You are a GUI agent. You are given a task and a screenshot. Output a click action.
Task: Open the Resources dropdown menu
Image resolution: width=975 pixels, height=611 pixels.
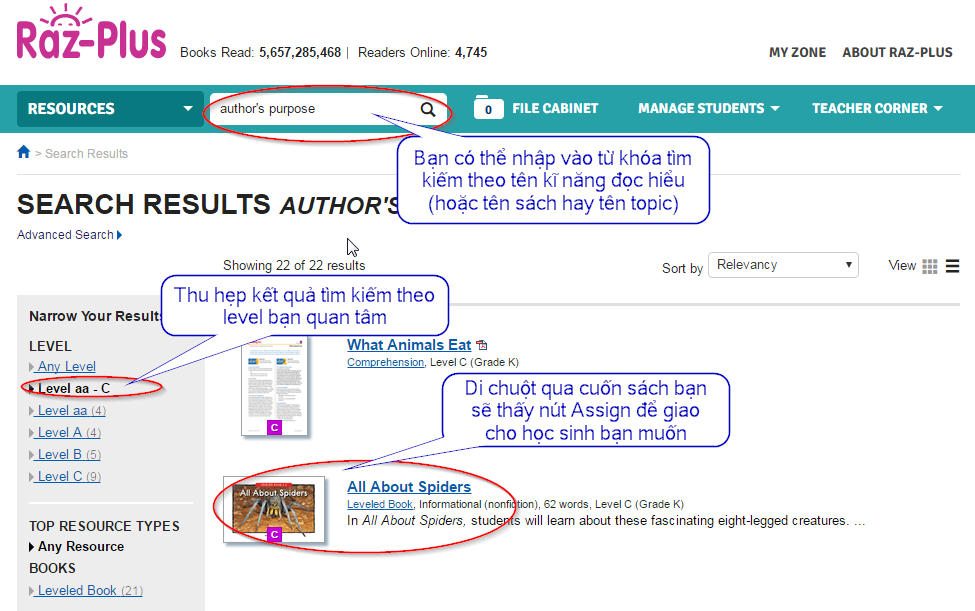(110, 109)
